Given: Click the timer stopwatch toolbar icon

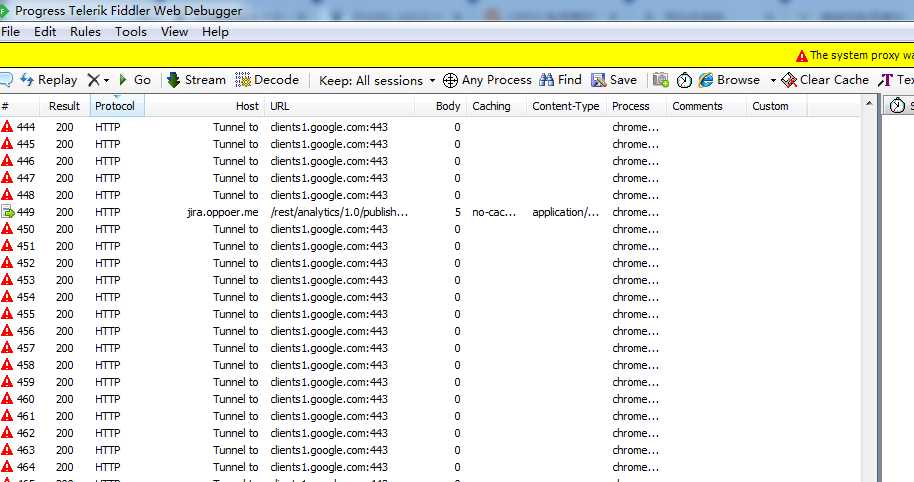Looking at the screenshot, I should tap(684, 80).
